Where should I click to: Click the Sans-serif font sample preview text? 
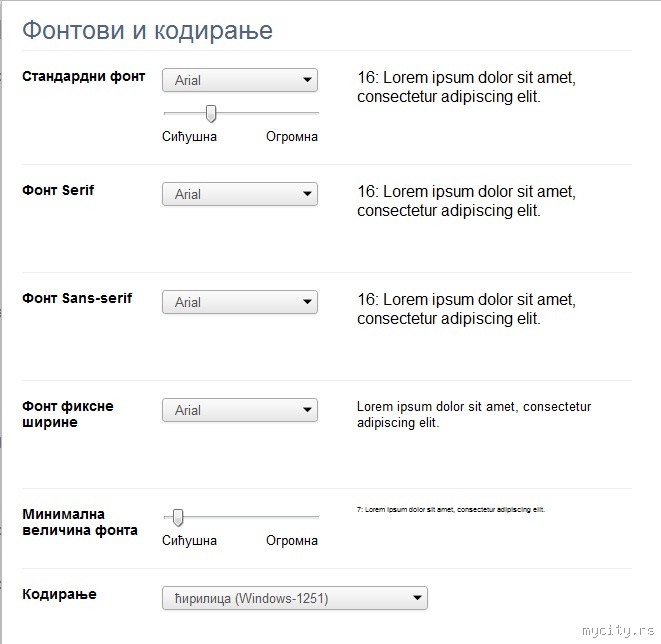click(x=466, y=309)
